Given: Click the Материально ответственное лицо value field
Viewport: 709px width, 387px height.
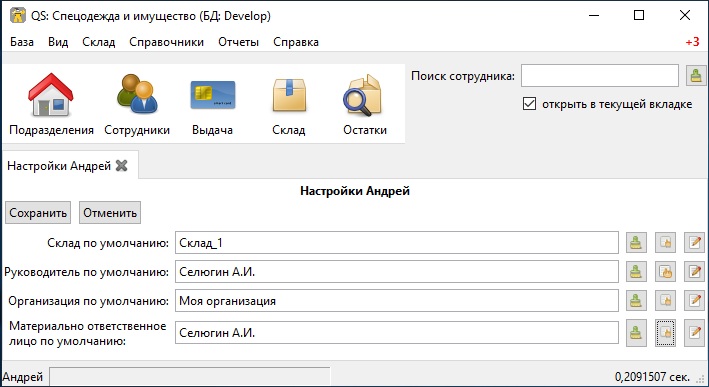Looking at the screenshot, I should [x=397, y=333].
